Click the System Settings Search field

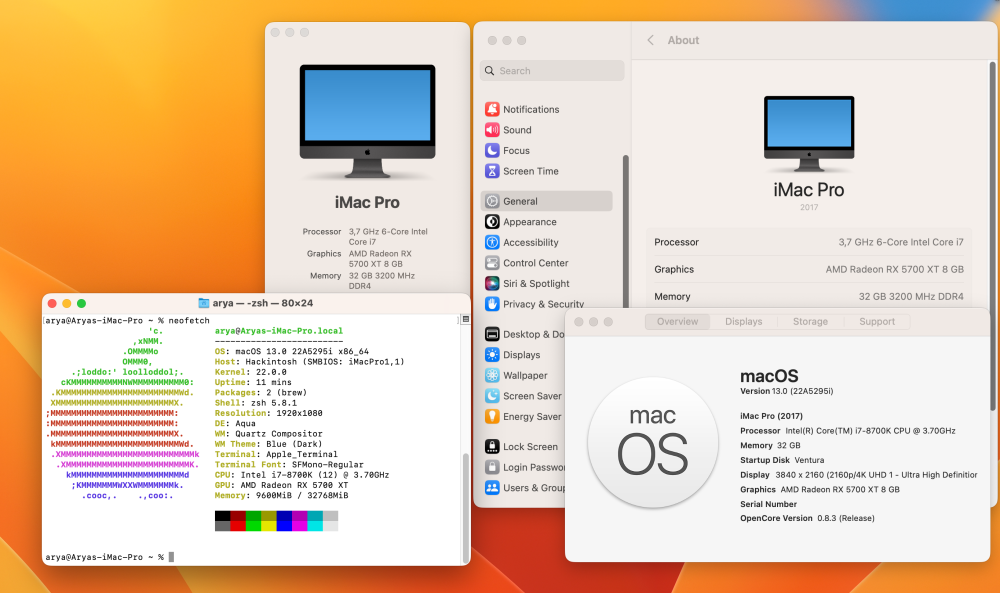click(x=552, y=71)
